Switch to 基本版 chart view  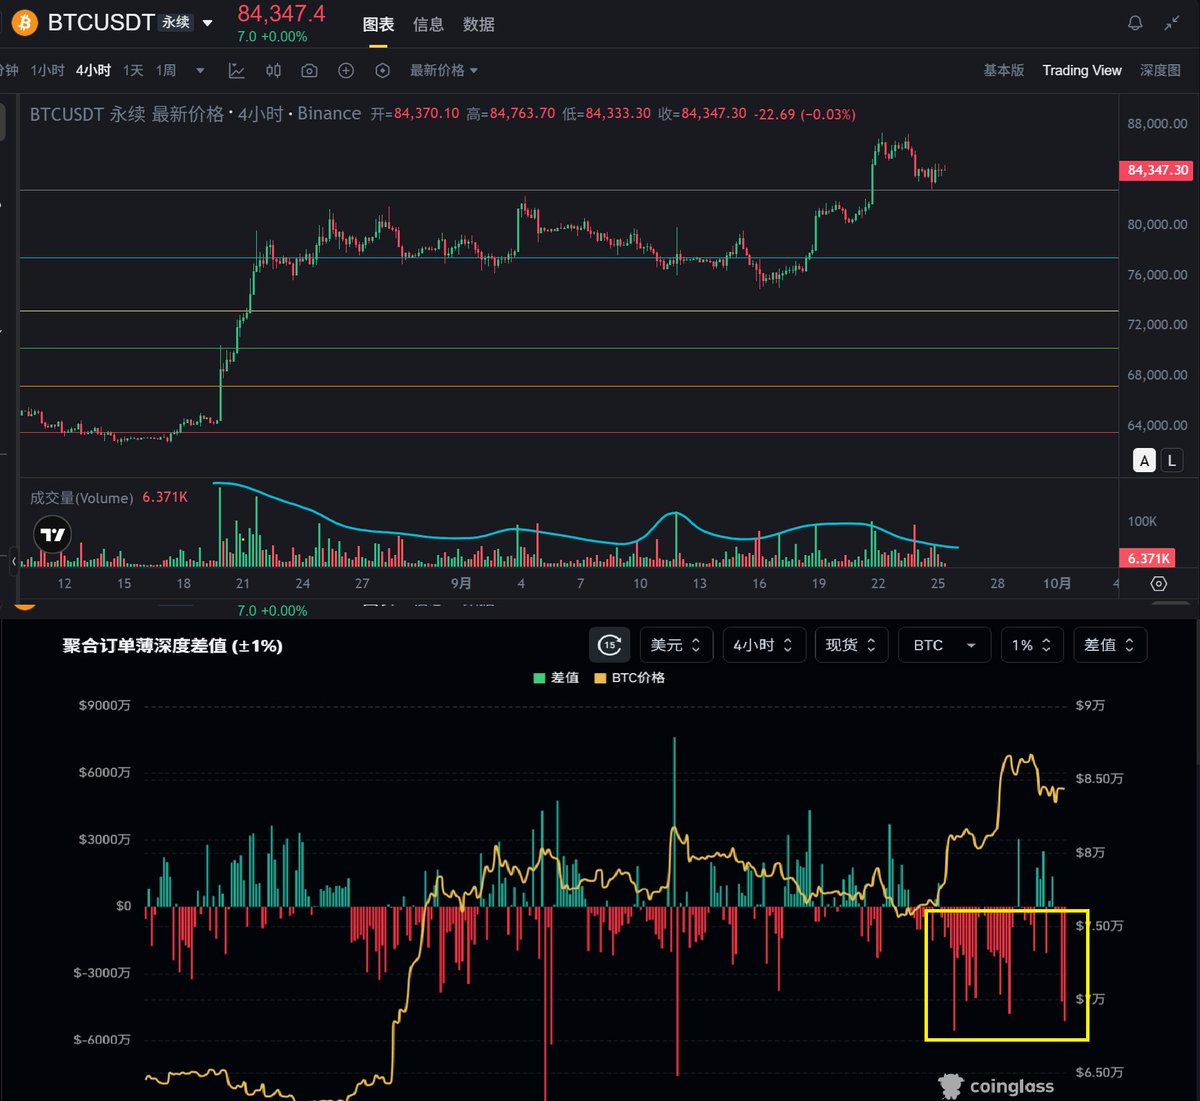point(1004,71)
